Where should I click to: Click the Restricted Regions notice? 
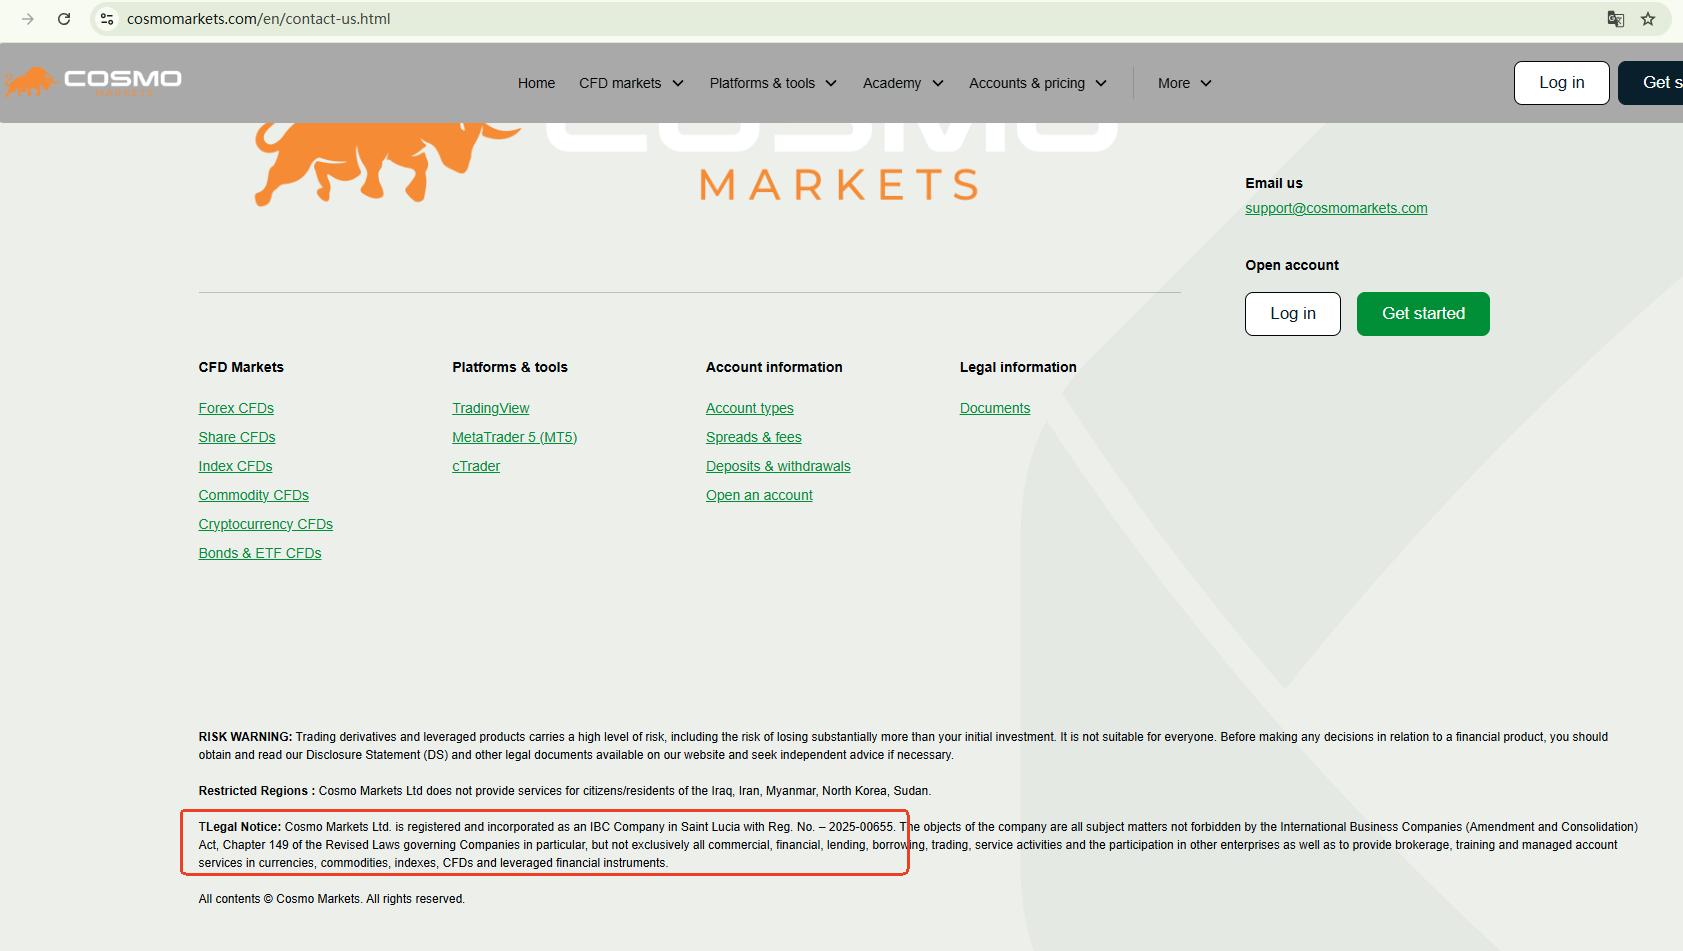564,791
